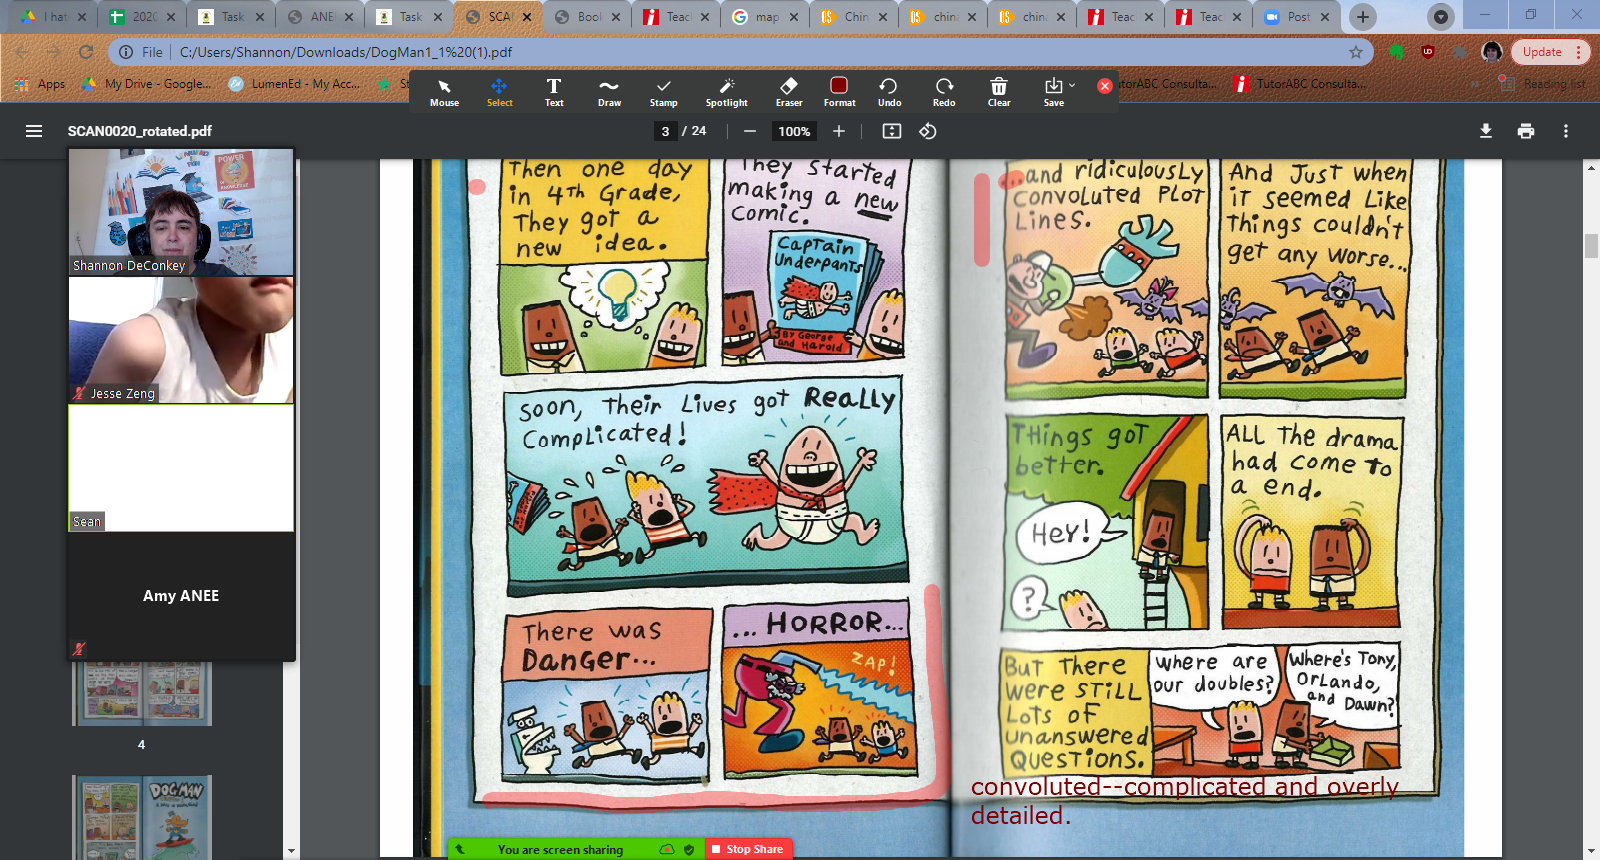Image resolution: width=1600 pixels, height=860 pixels.
Task: Open the last TutorABC Consulta bookmark
Action: [x=1300, y=84]
